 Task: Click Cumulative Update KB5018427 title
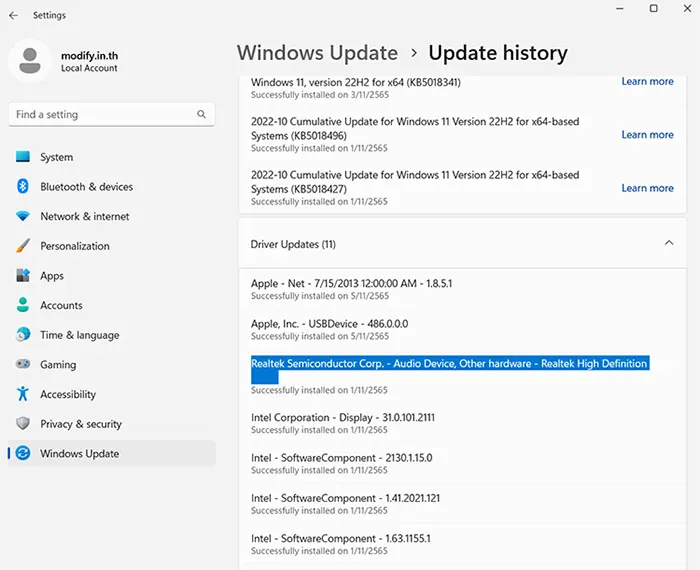[415, 182]
